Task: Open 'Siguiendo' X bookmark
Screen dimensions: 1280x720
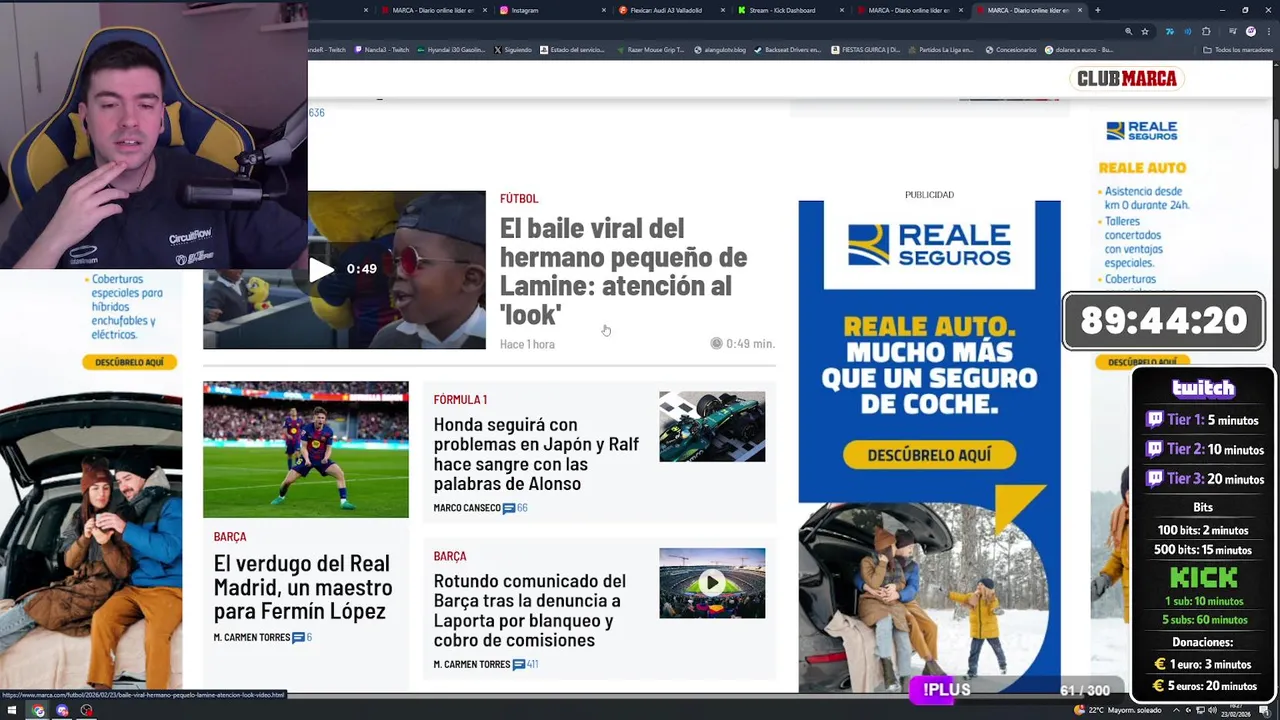Action: 512,49
